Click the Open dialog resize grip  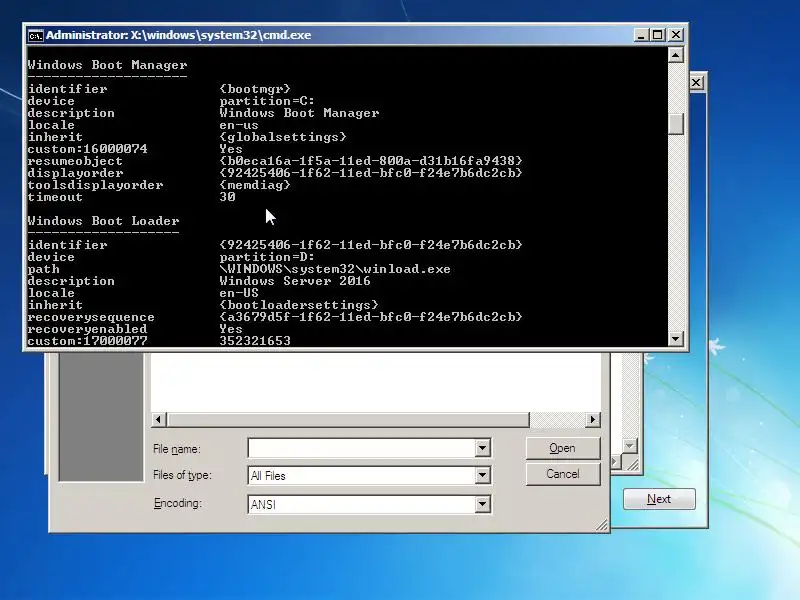[602, 525]
